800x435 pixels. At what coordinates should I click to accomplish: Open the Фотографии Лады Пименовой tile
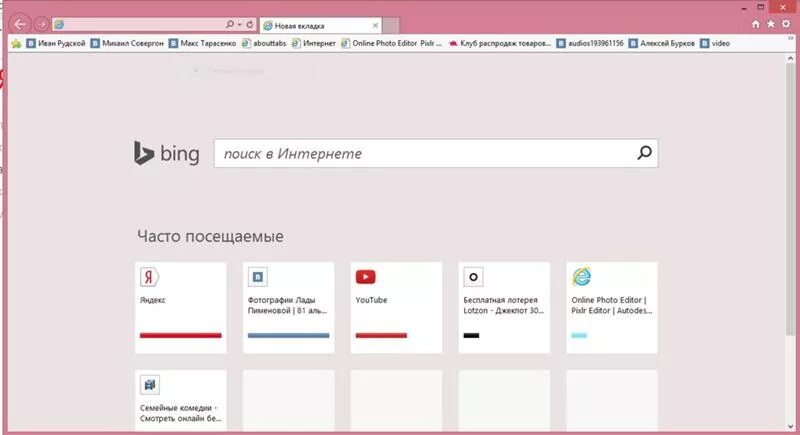tap(288, 308)
